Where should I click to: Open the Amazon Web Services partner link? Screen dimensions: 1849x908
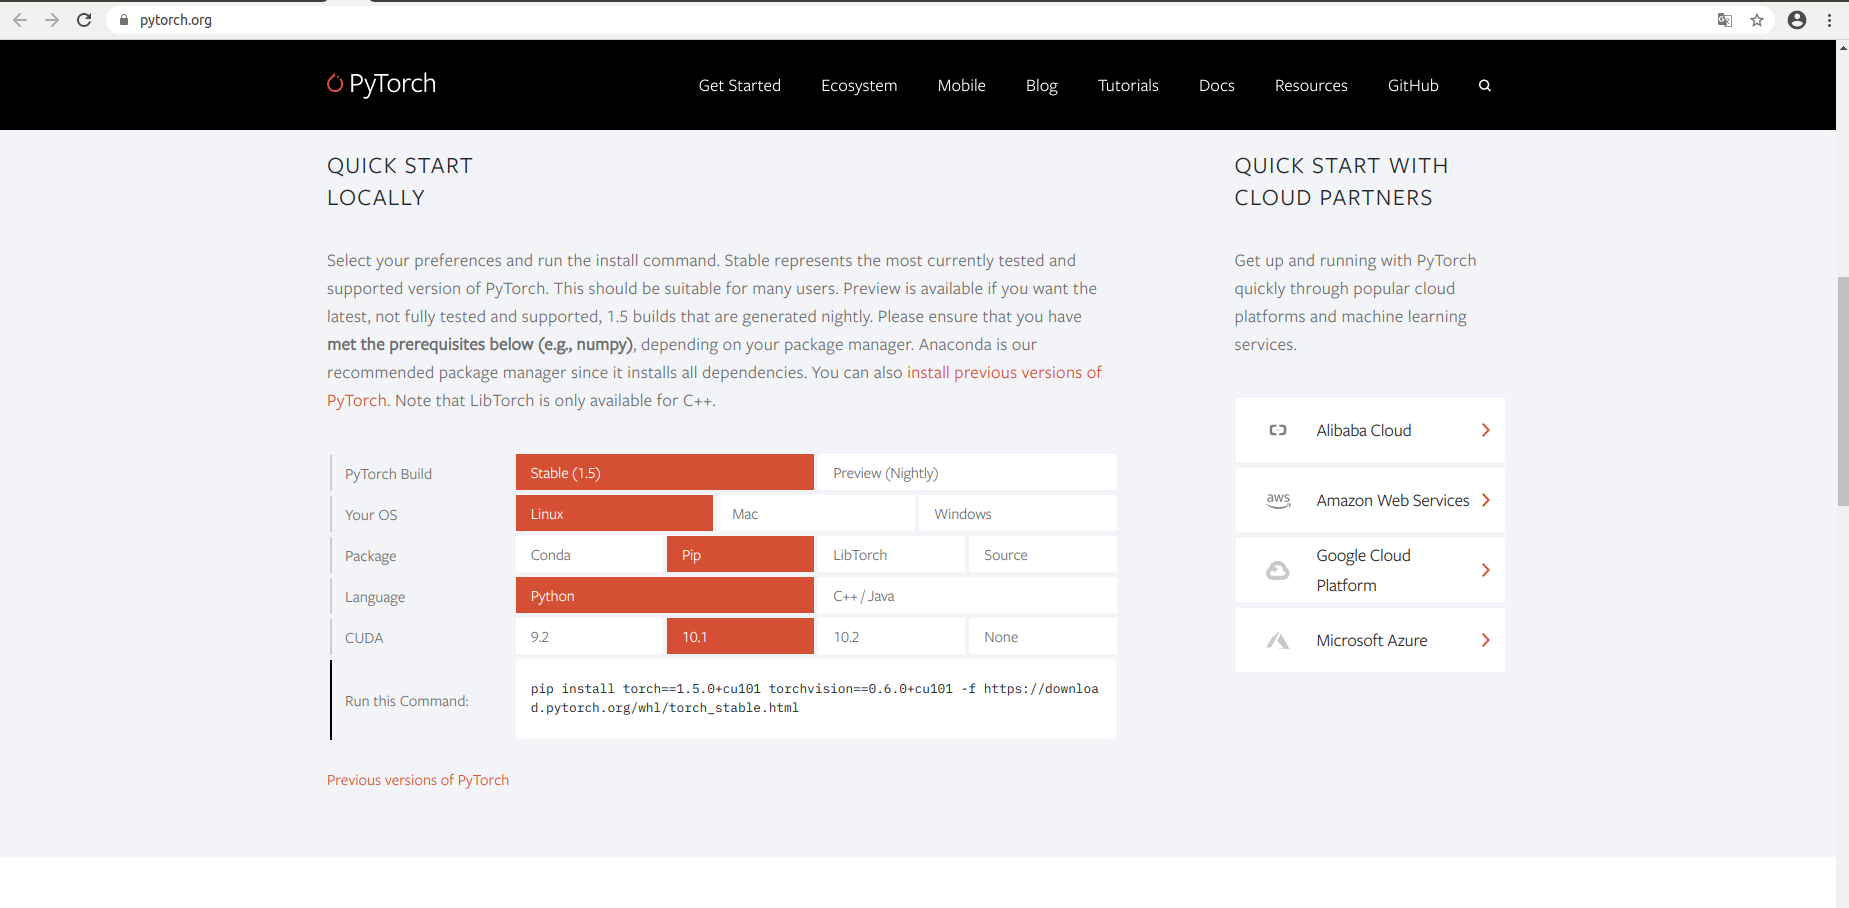[x=1370, y=500]
